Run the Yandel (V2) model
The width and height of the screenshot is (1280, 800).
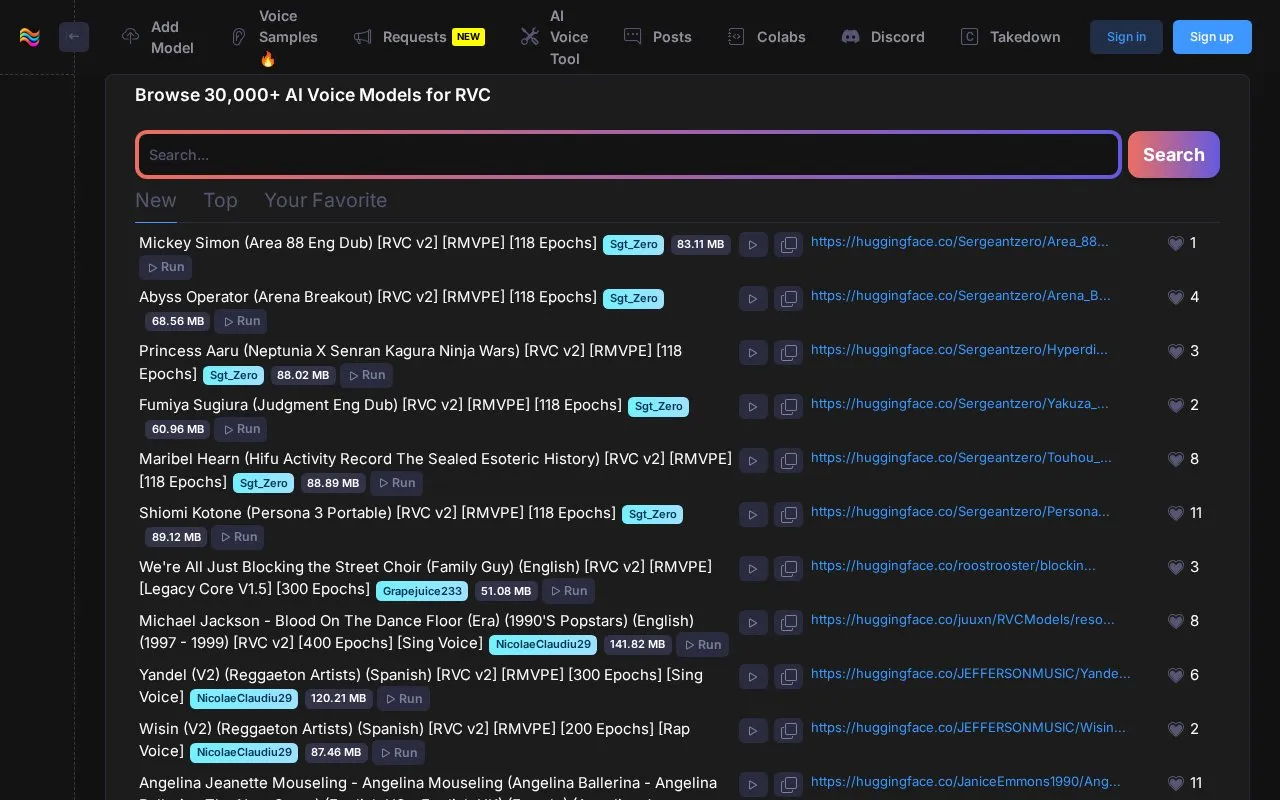pos(404,699)
